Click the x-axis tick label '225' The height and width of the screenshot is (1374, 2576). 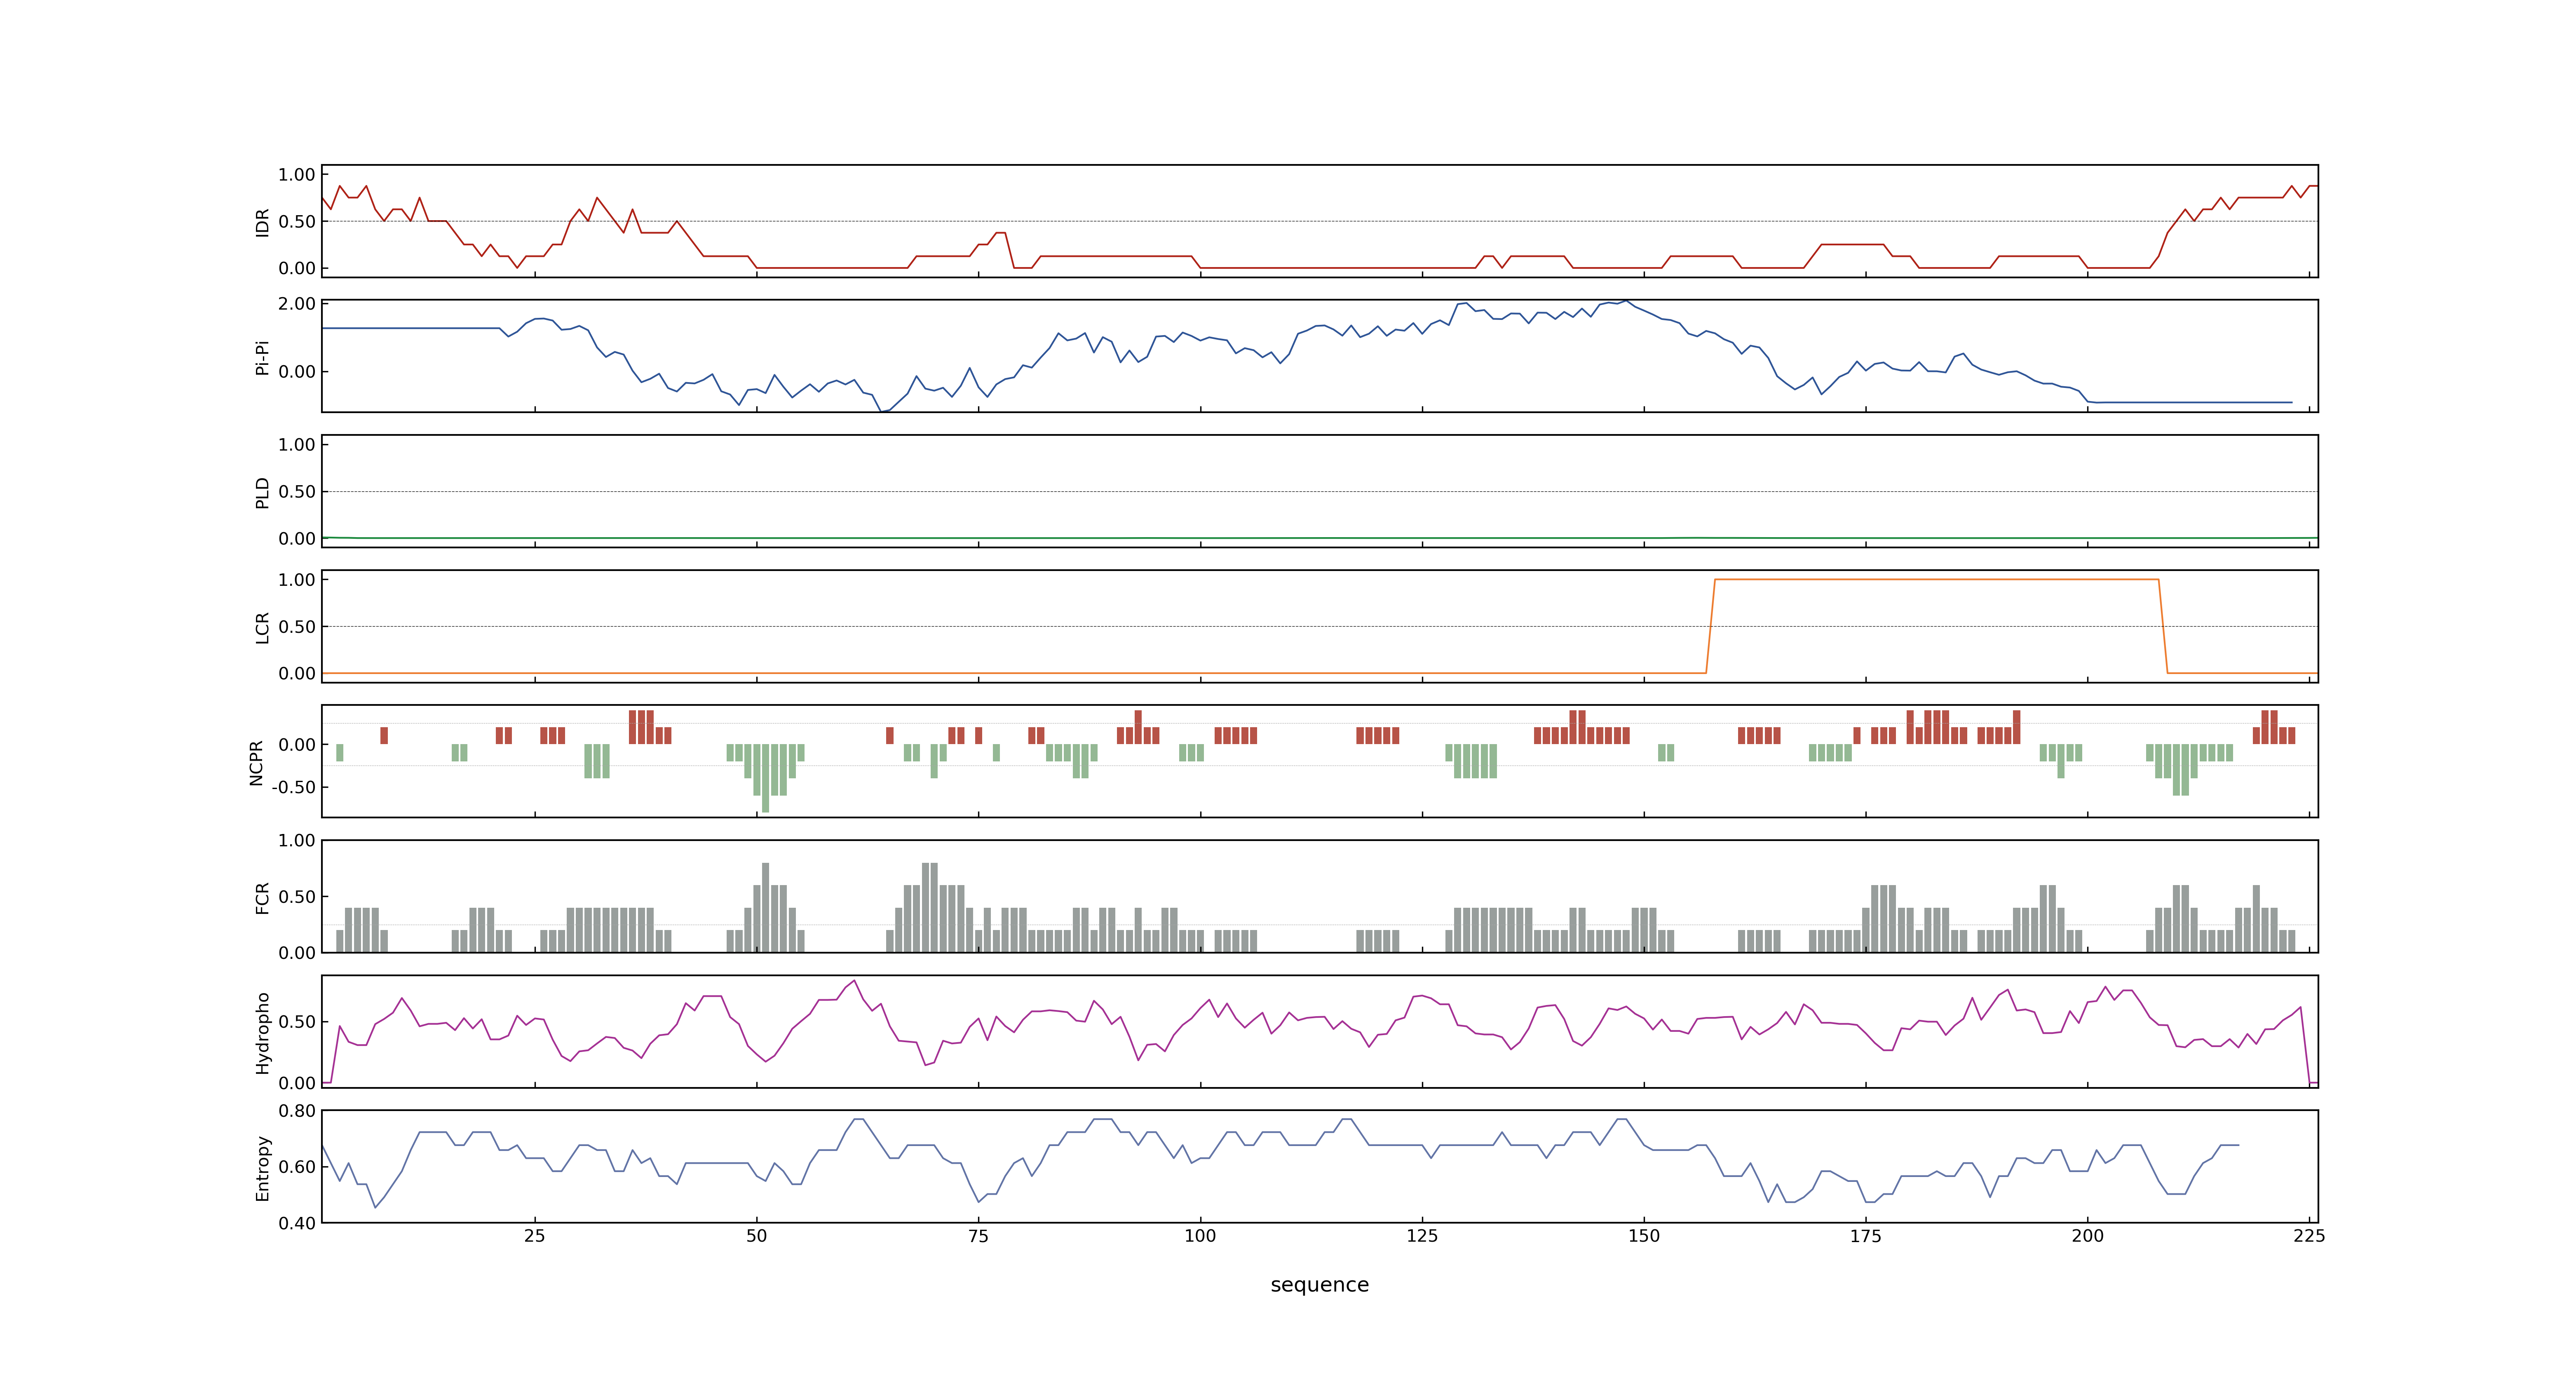[2309, 1236]
